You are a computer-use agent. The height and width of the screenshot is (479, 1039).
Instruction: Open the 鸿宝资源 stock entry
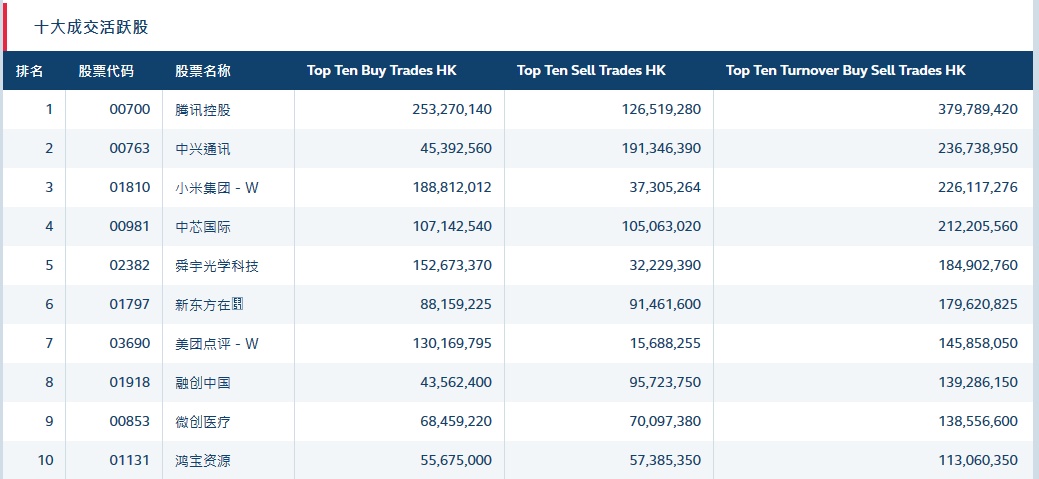click(203, 461)
